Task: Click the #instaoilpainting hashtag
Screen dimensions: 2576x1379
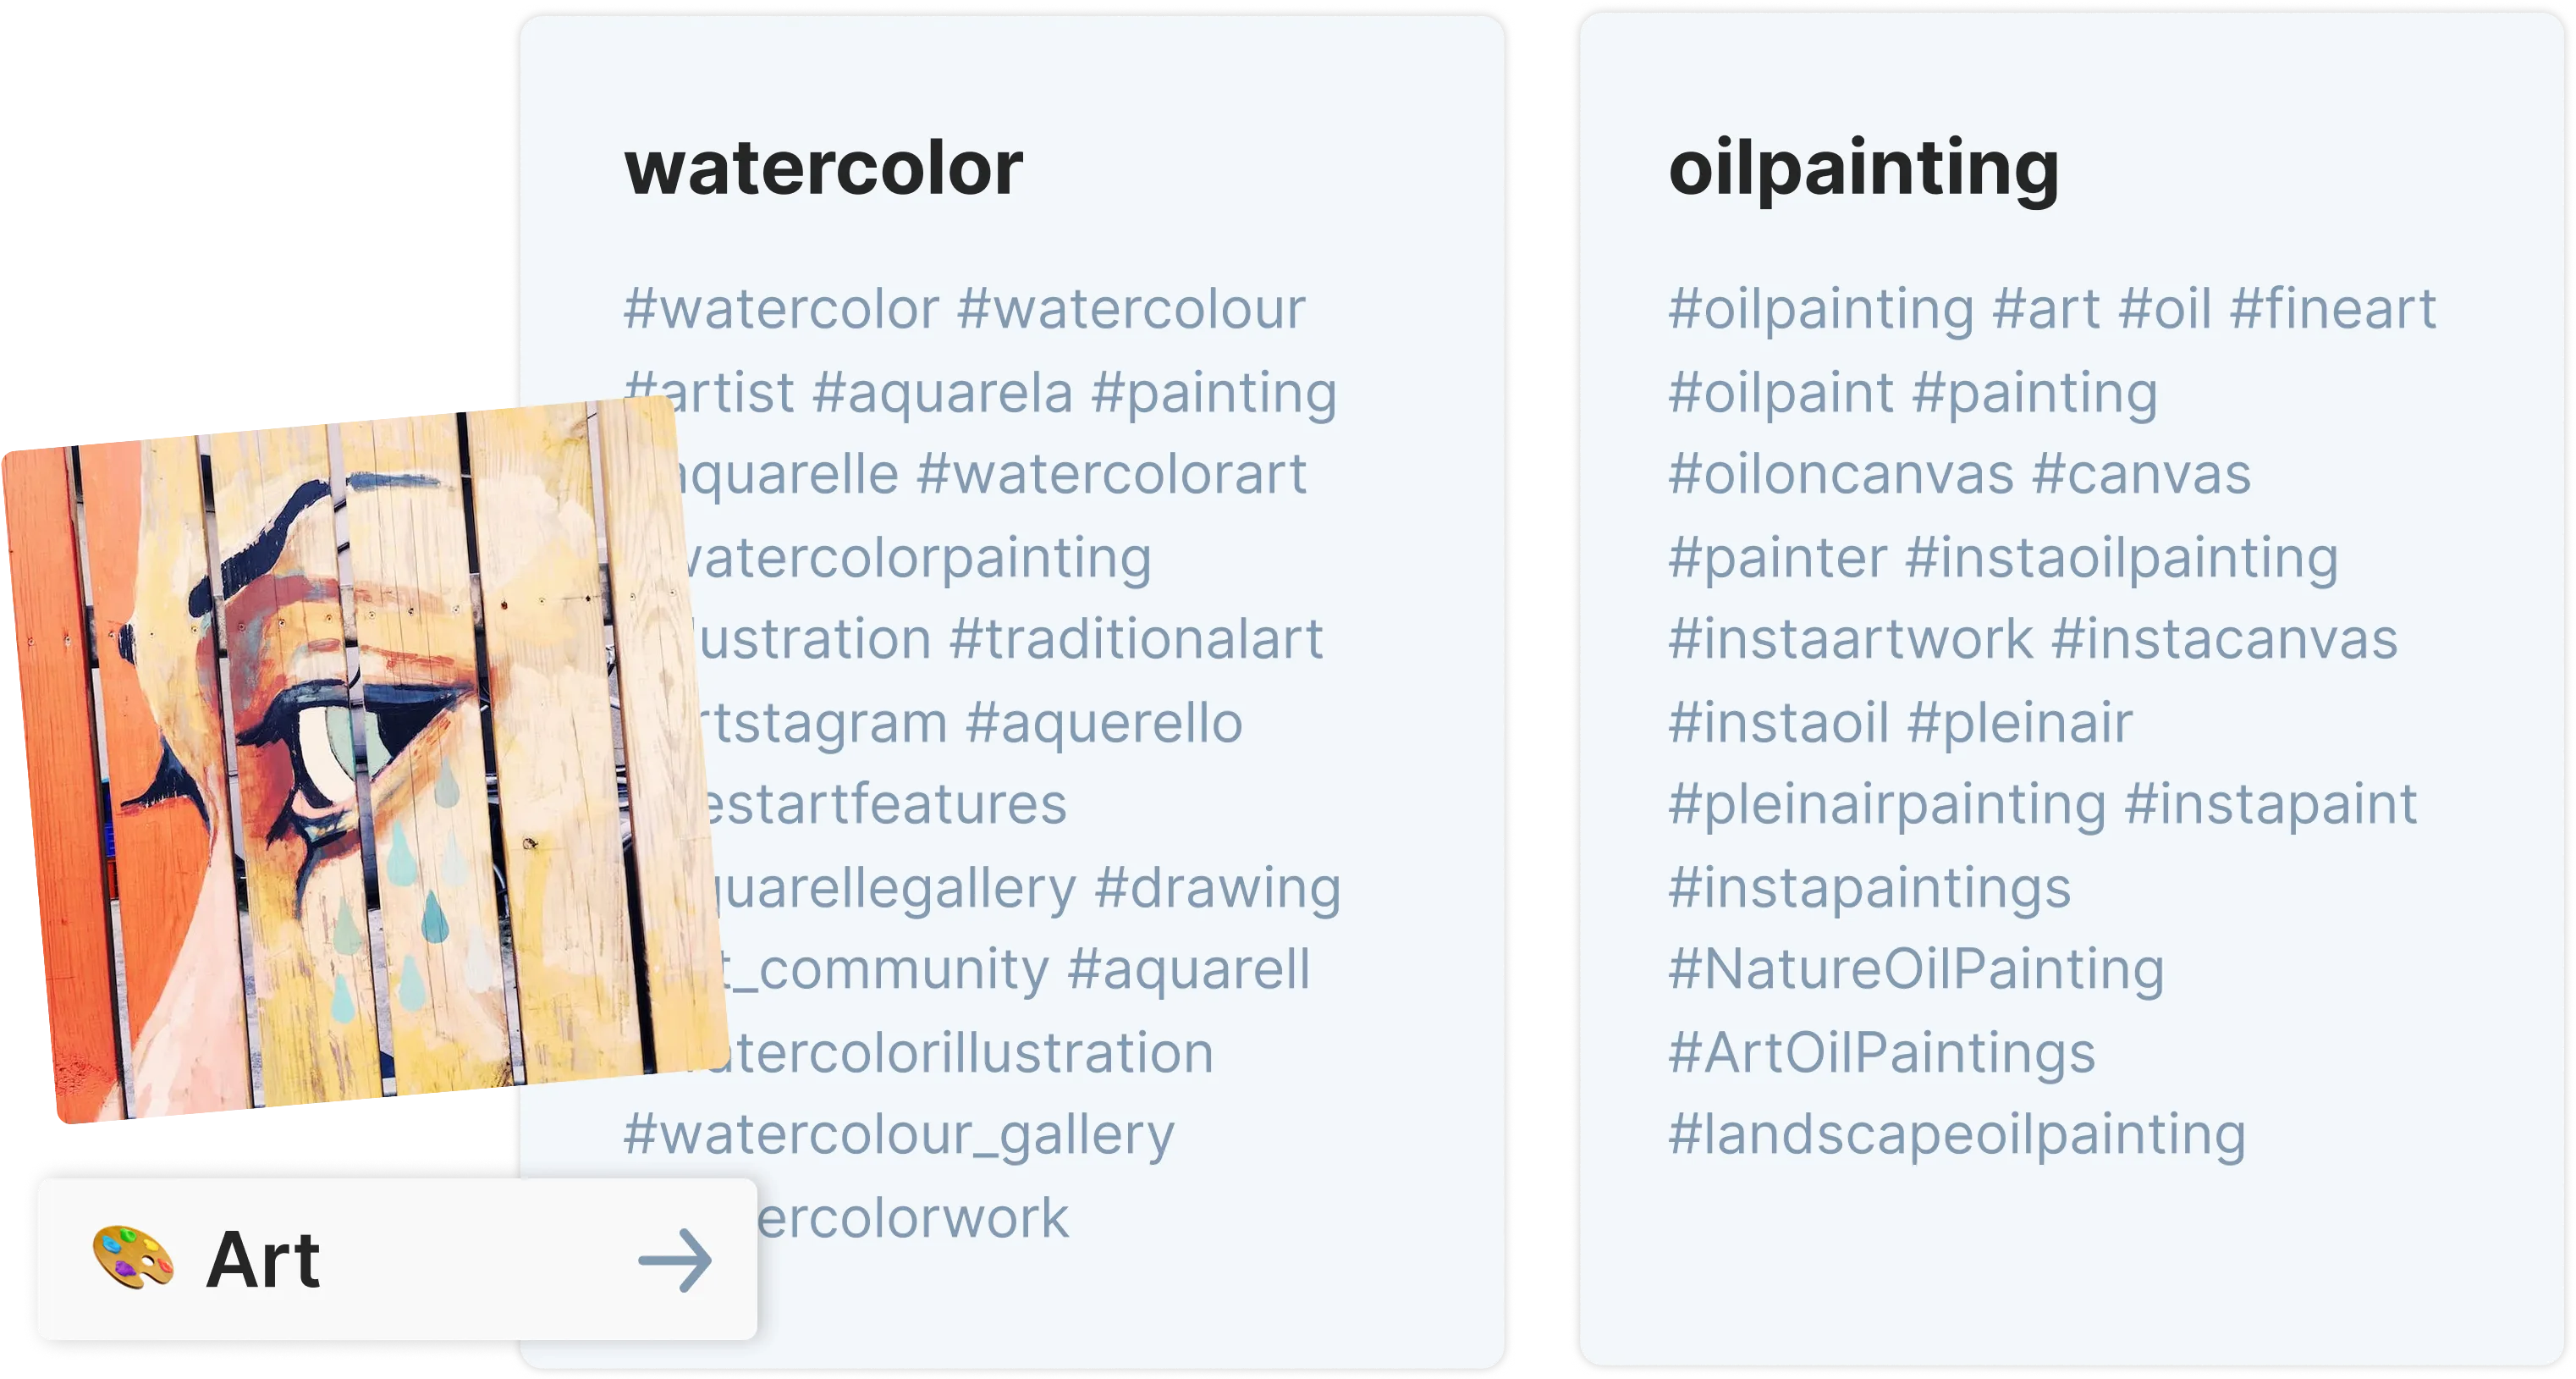Action: pos(2122,557)
